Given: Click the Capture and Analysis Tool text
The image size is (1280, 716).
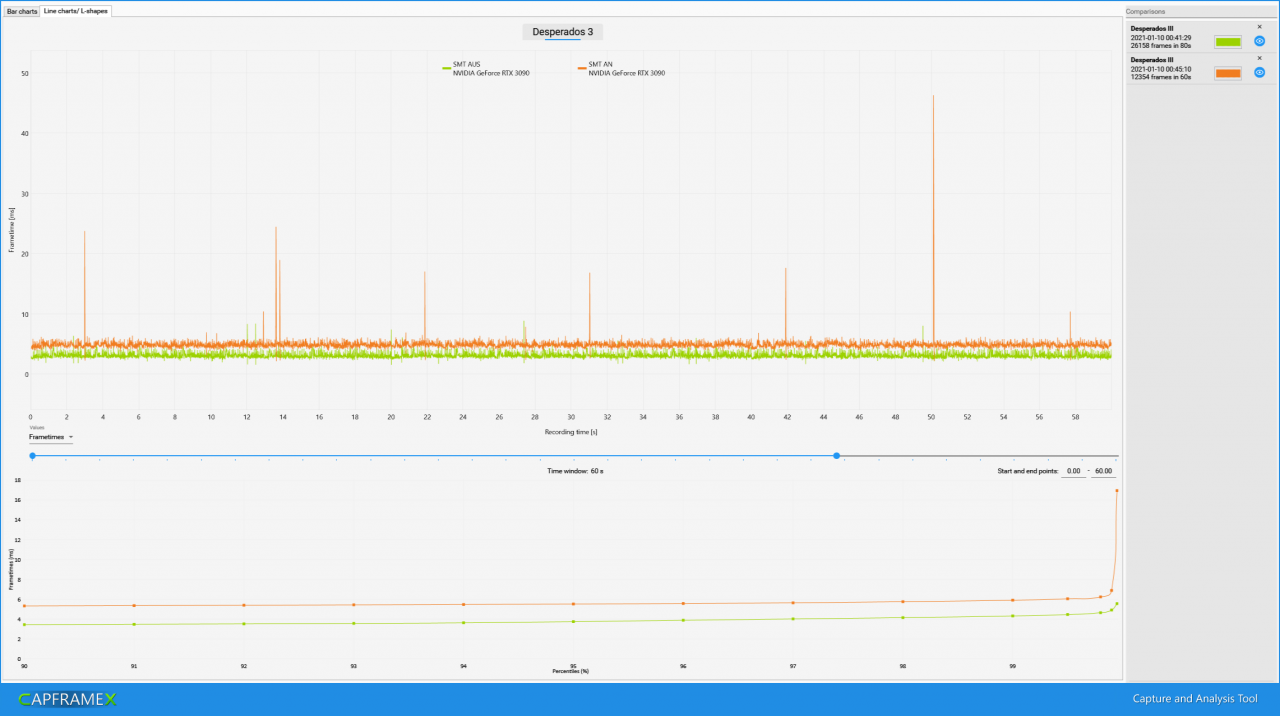Looking at the screenshot, I should click(x=1195, y=699).
